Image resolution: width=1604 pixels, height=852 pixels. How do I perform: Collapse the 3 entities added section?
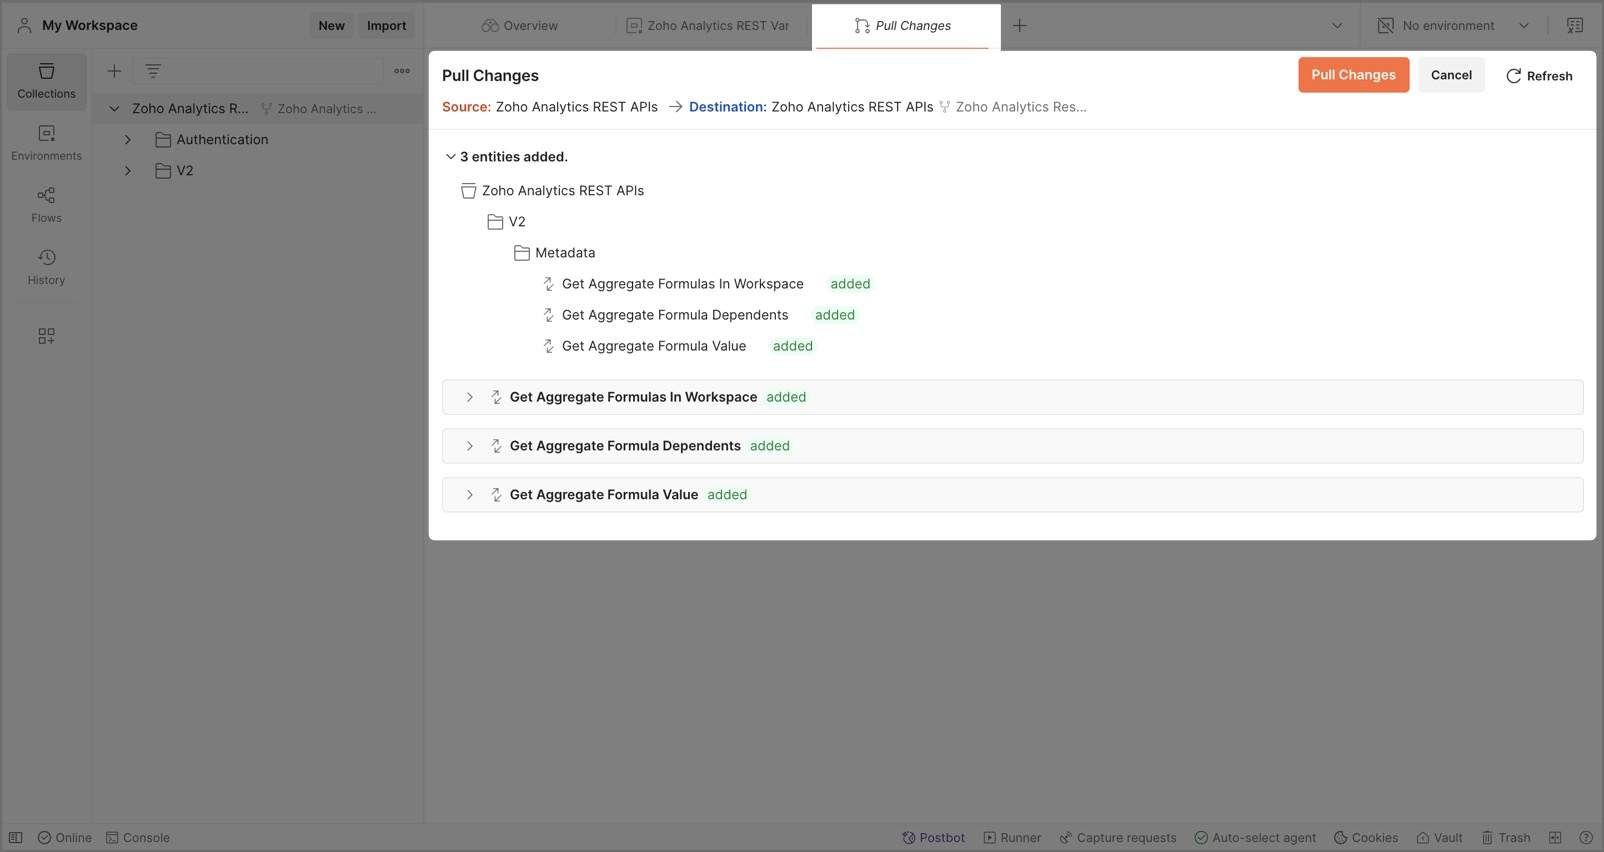tap(450, 157)
